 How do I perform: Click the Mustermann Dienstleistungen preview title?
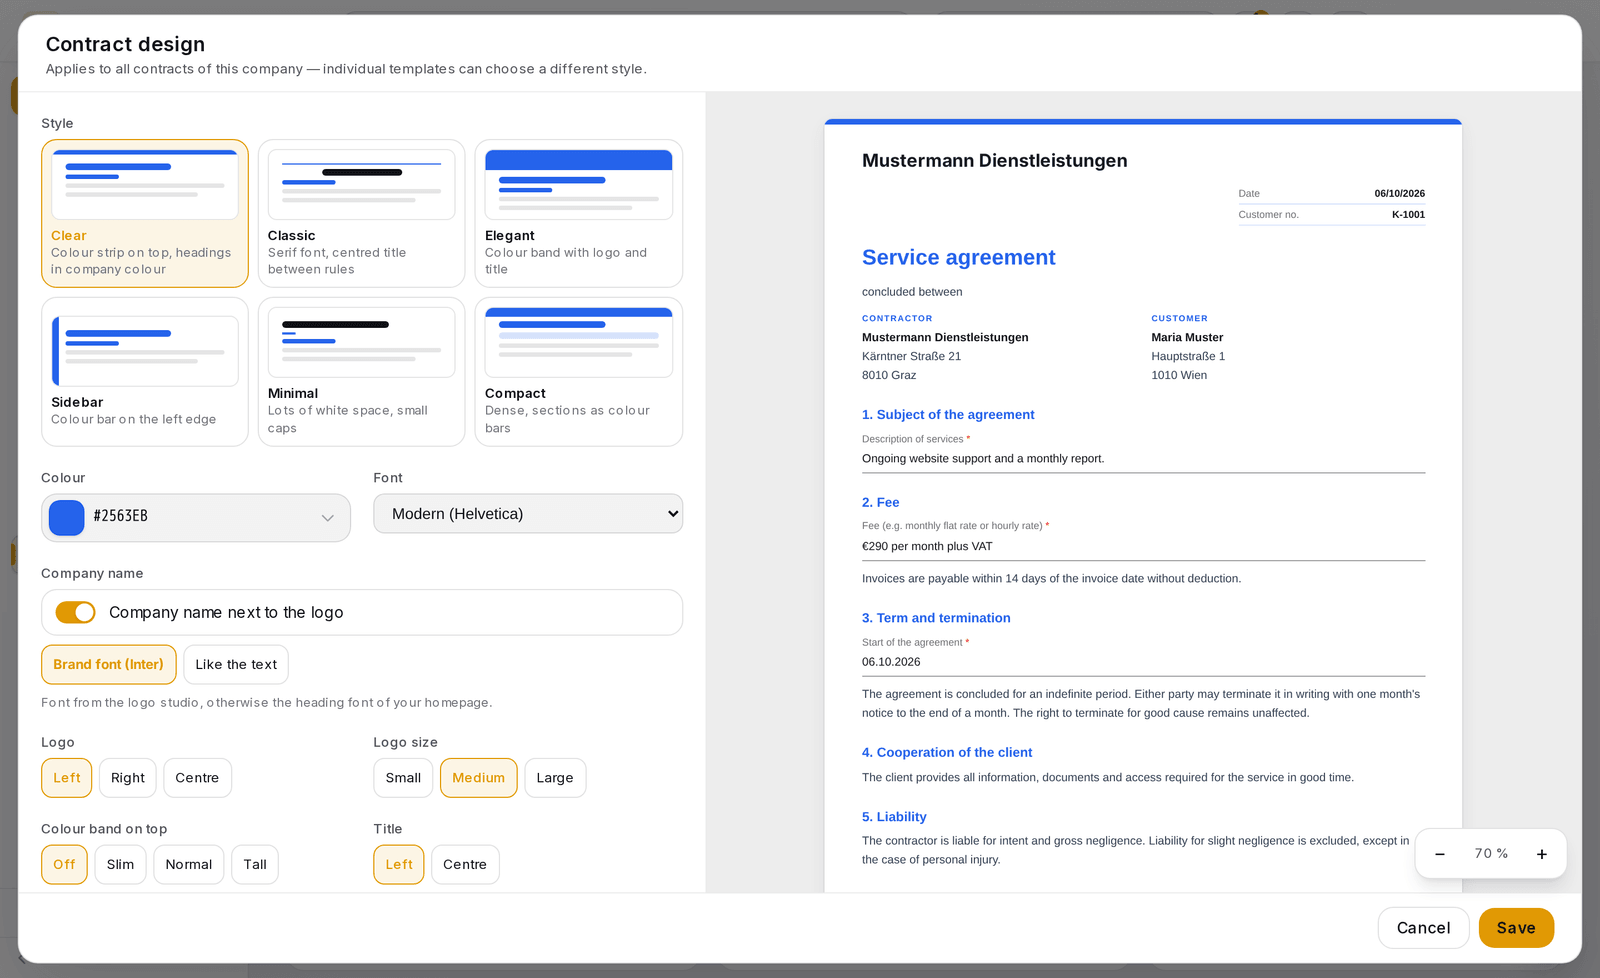pyautogui.click(x=994, y=161)
